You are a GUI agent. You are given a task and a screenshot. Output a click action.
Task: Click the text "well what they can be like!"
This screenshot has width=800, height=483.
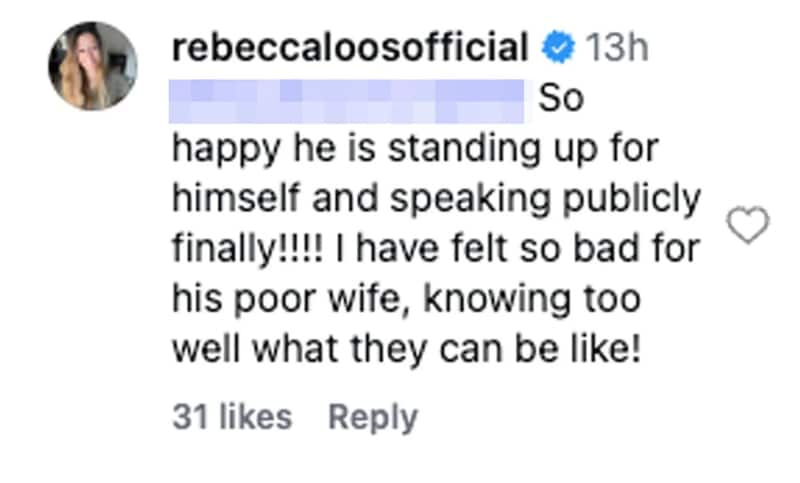404,349
